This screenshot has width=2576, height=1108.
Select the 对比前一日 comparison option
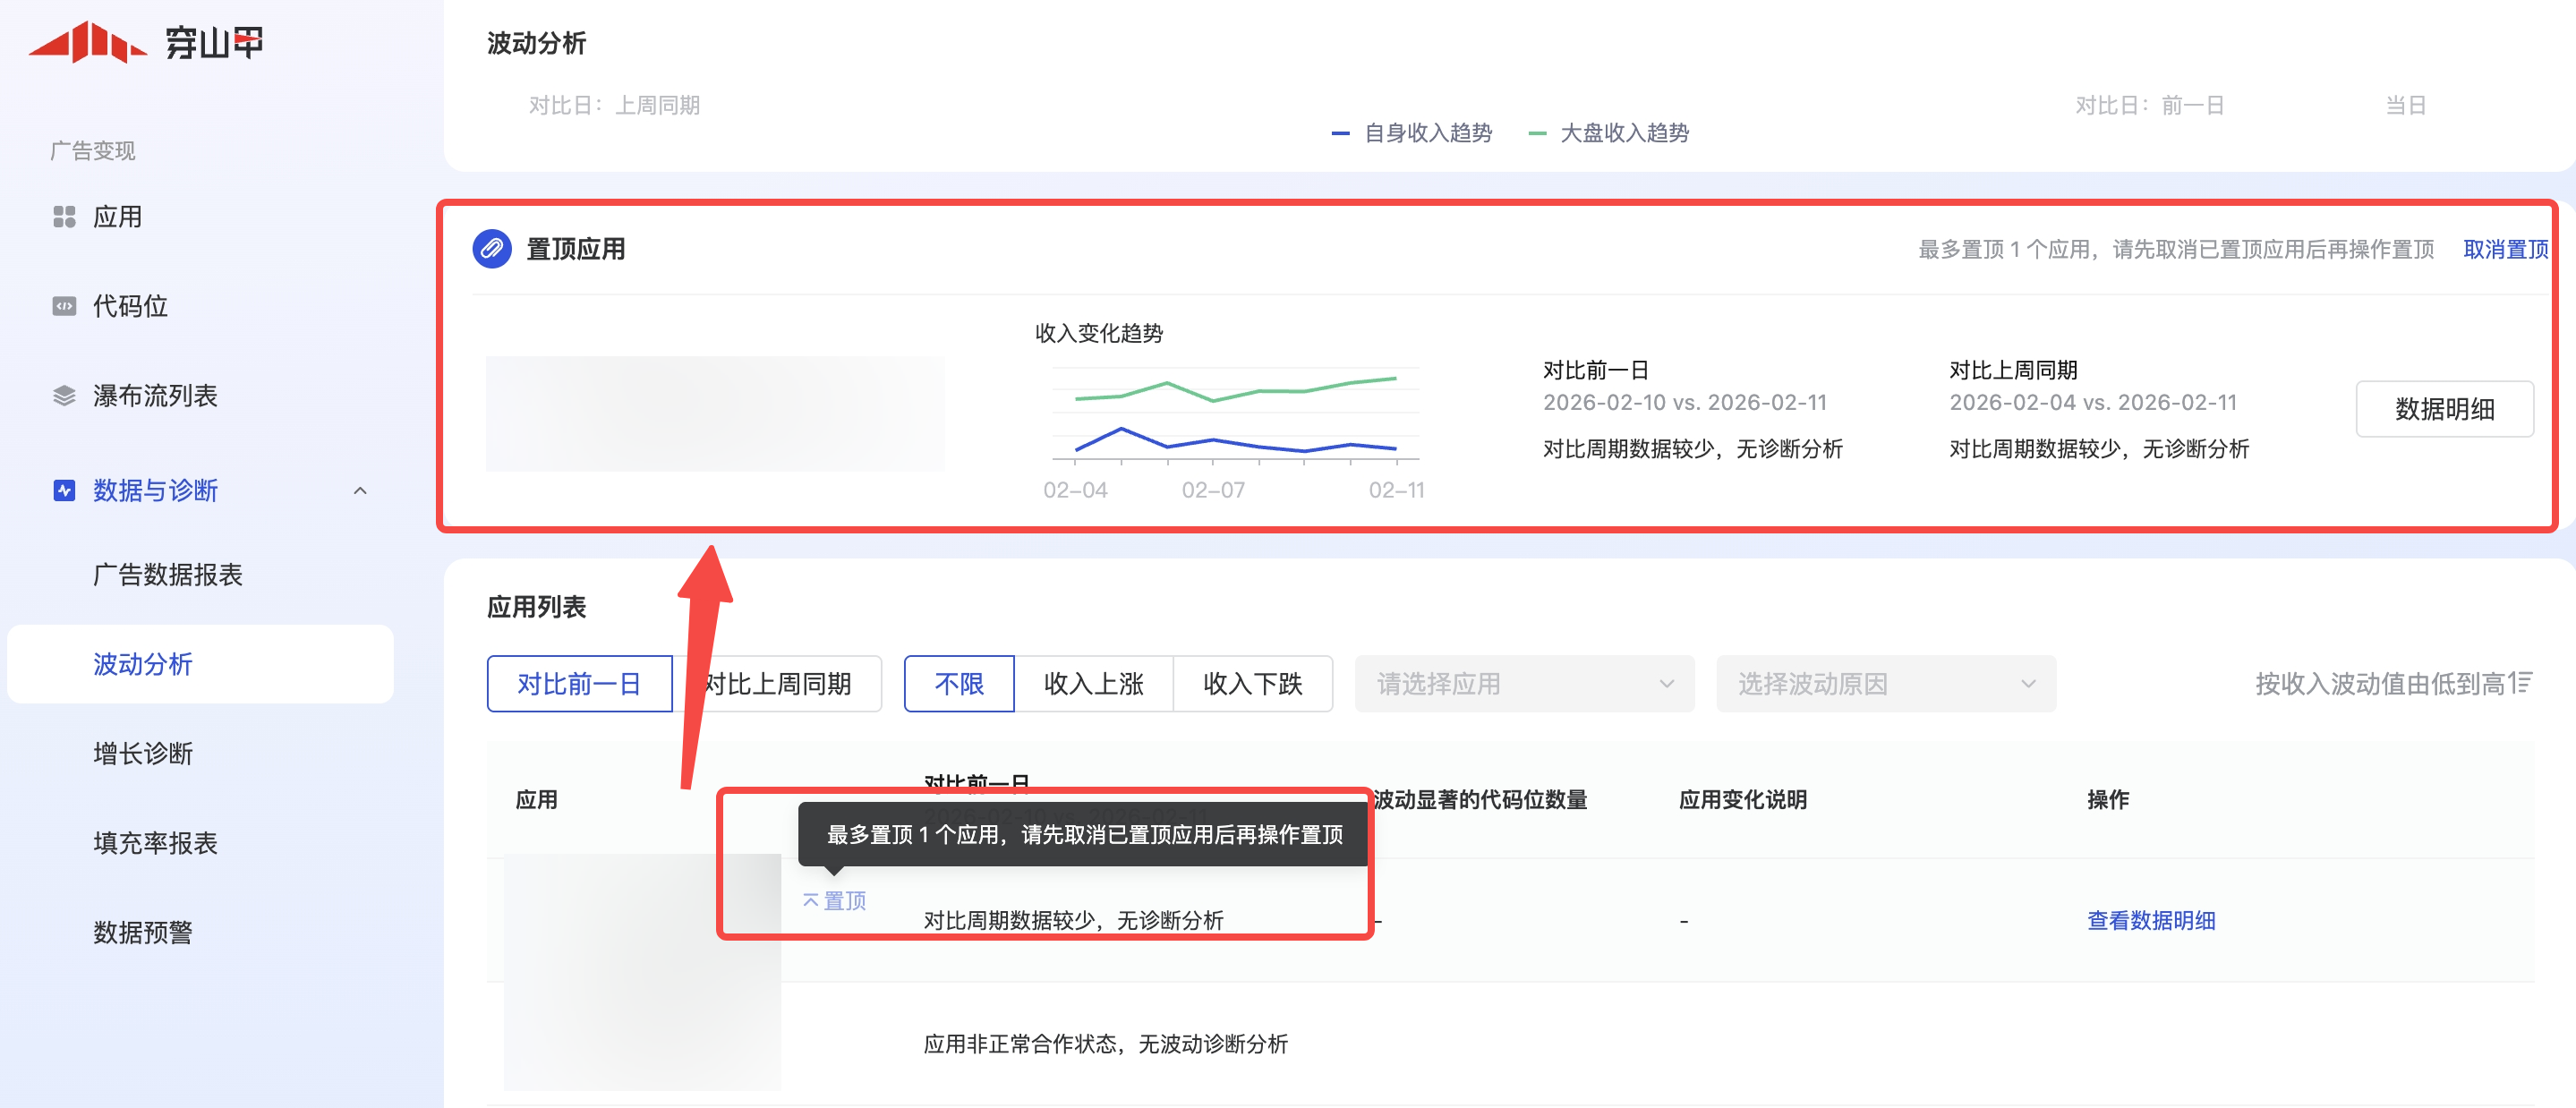[x=579, y=684]
